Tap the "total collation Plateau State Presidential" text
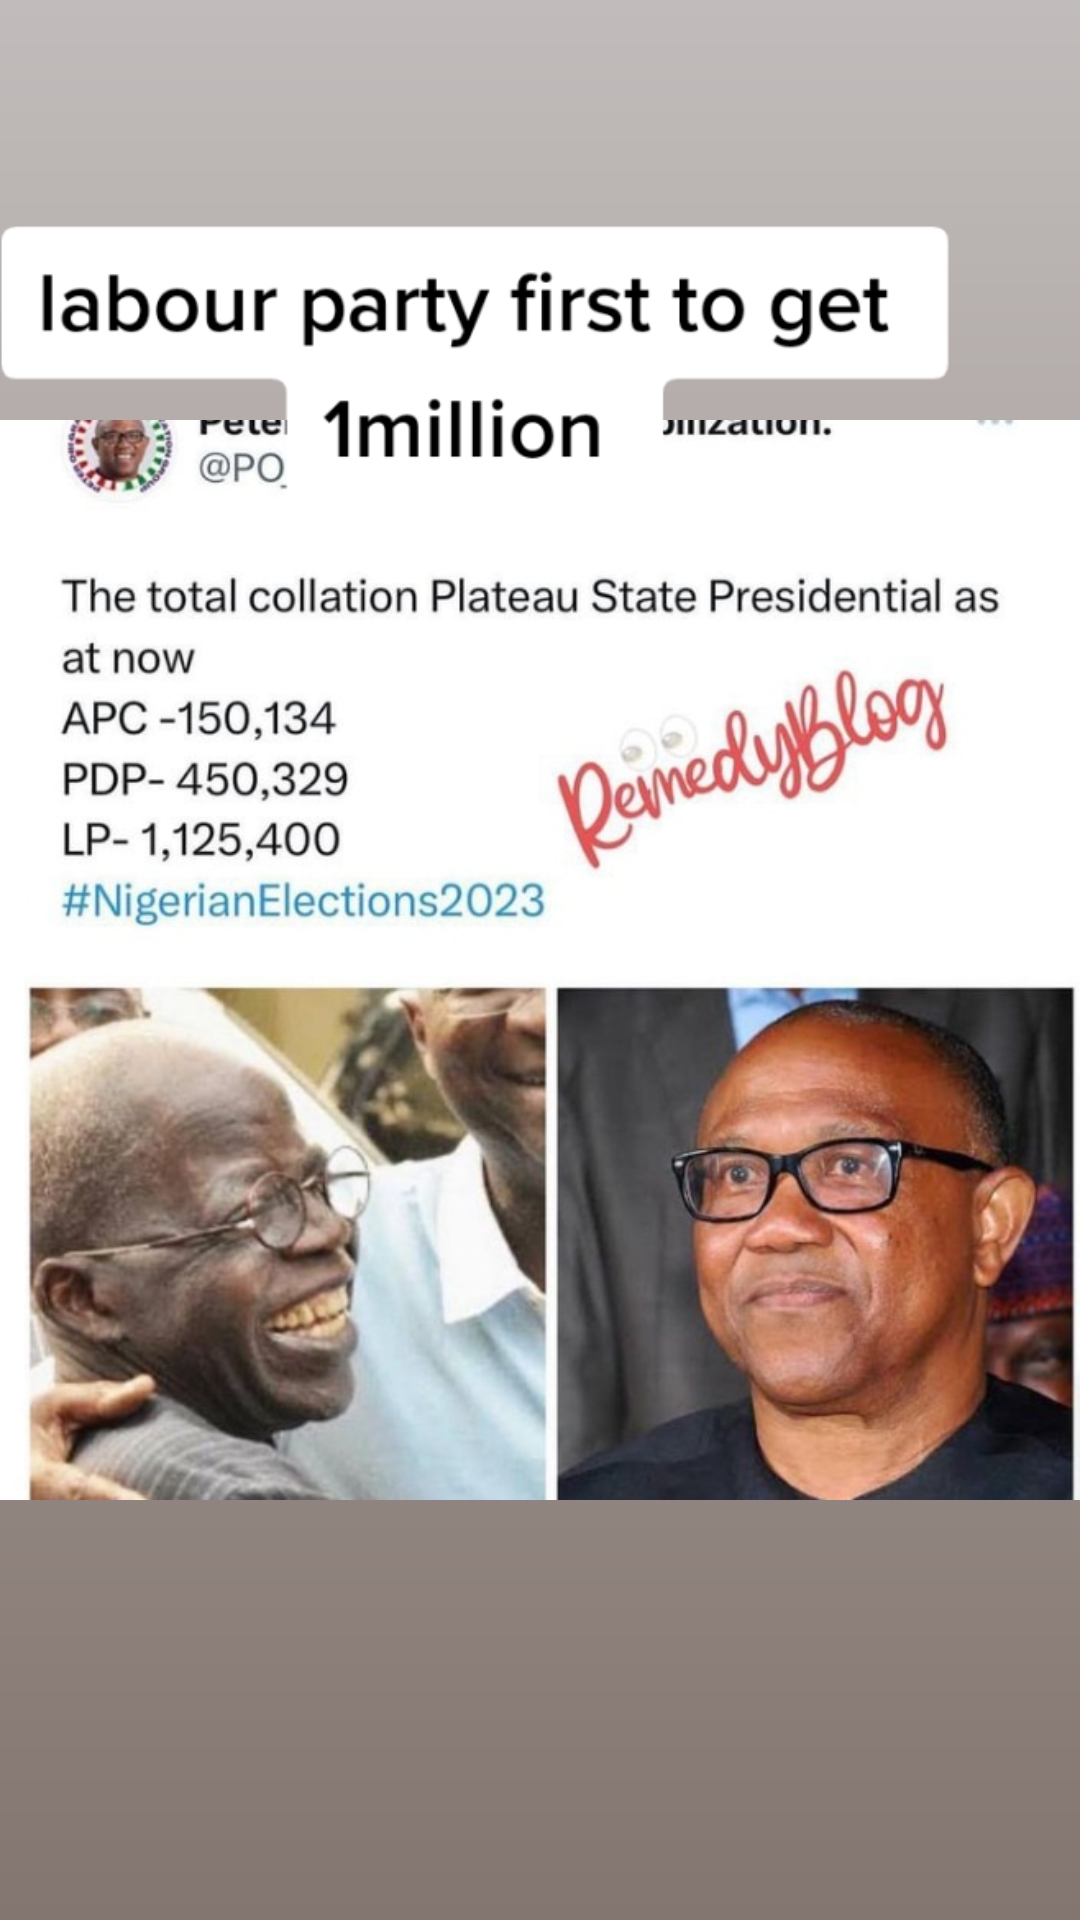 (x=530, y=597)
